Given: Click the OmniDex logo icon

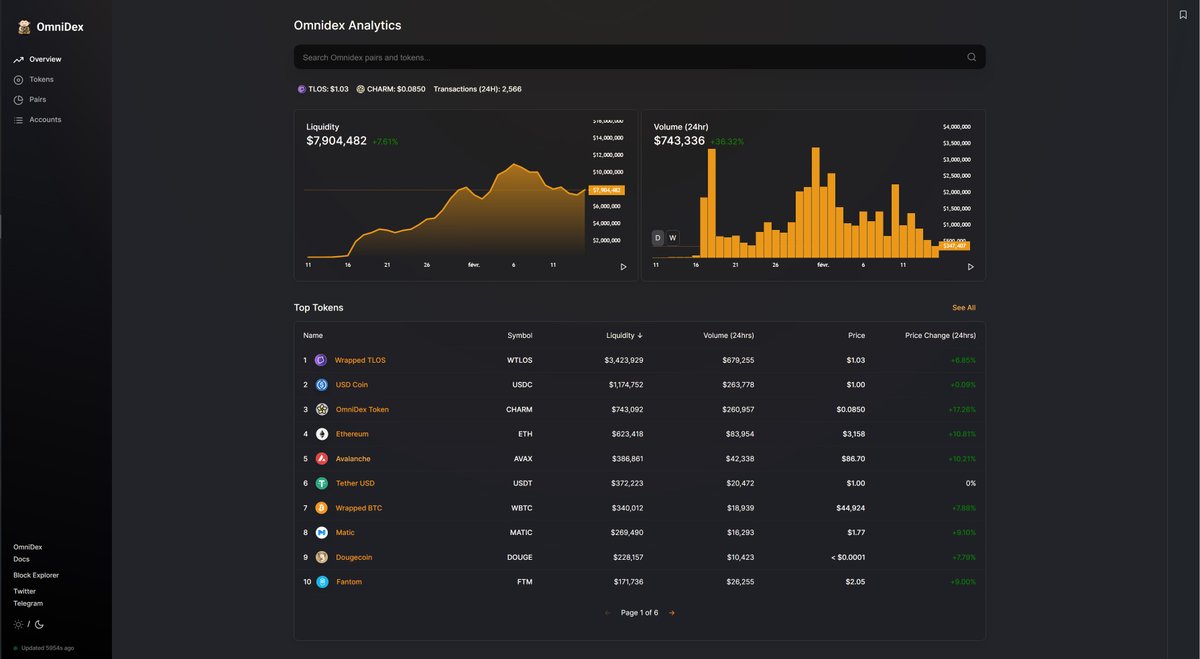Looking at the screenshot, I should (x=24, y=27).
